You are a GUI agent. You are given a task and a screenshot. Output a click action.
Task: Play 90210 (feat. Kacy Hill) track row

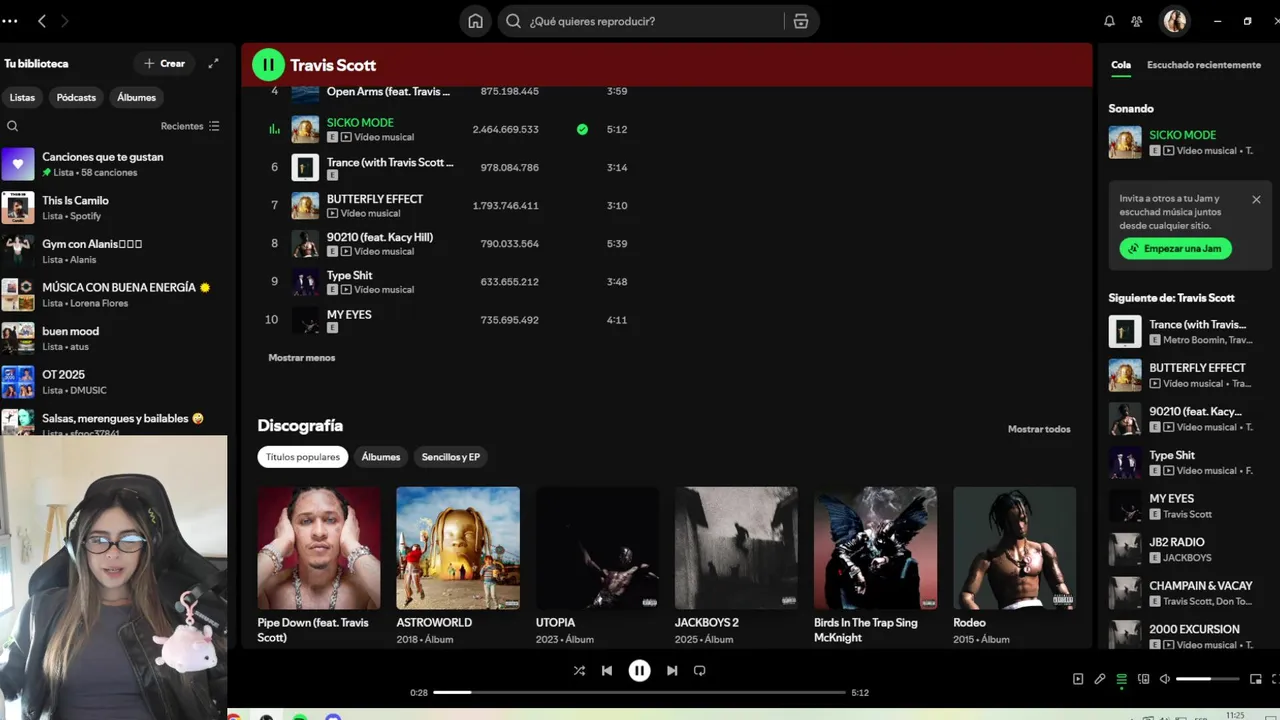450,244
